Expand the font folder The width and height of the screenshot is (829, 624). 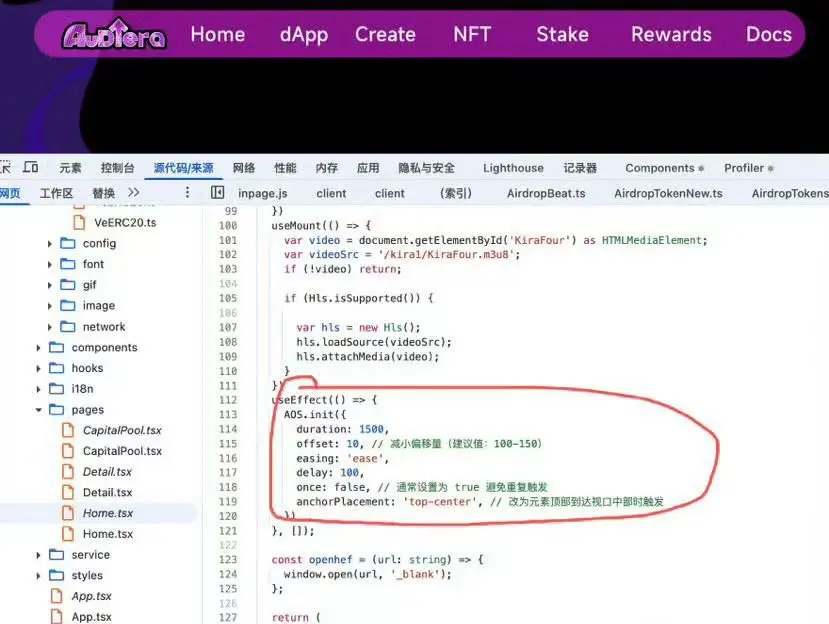click(x=49, y=264)
